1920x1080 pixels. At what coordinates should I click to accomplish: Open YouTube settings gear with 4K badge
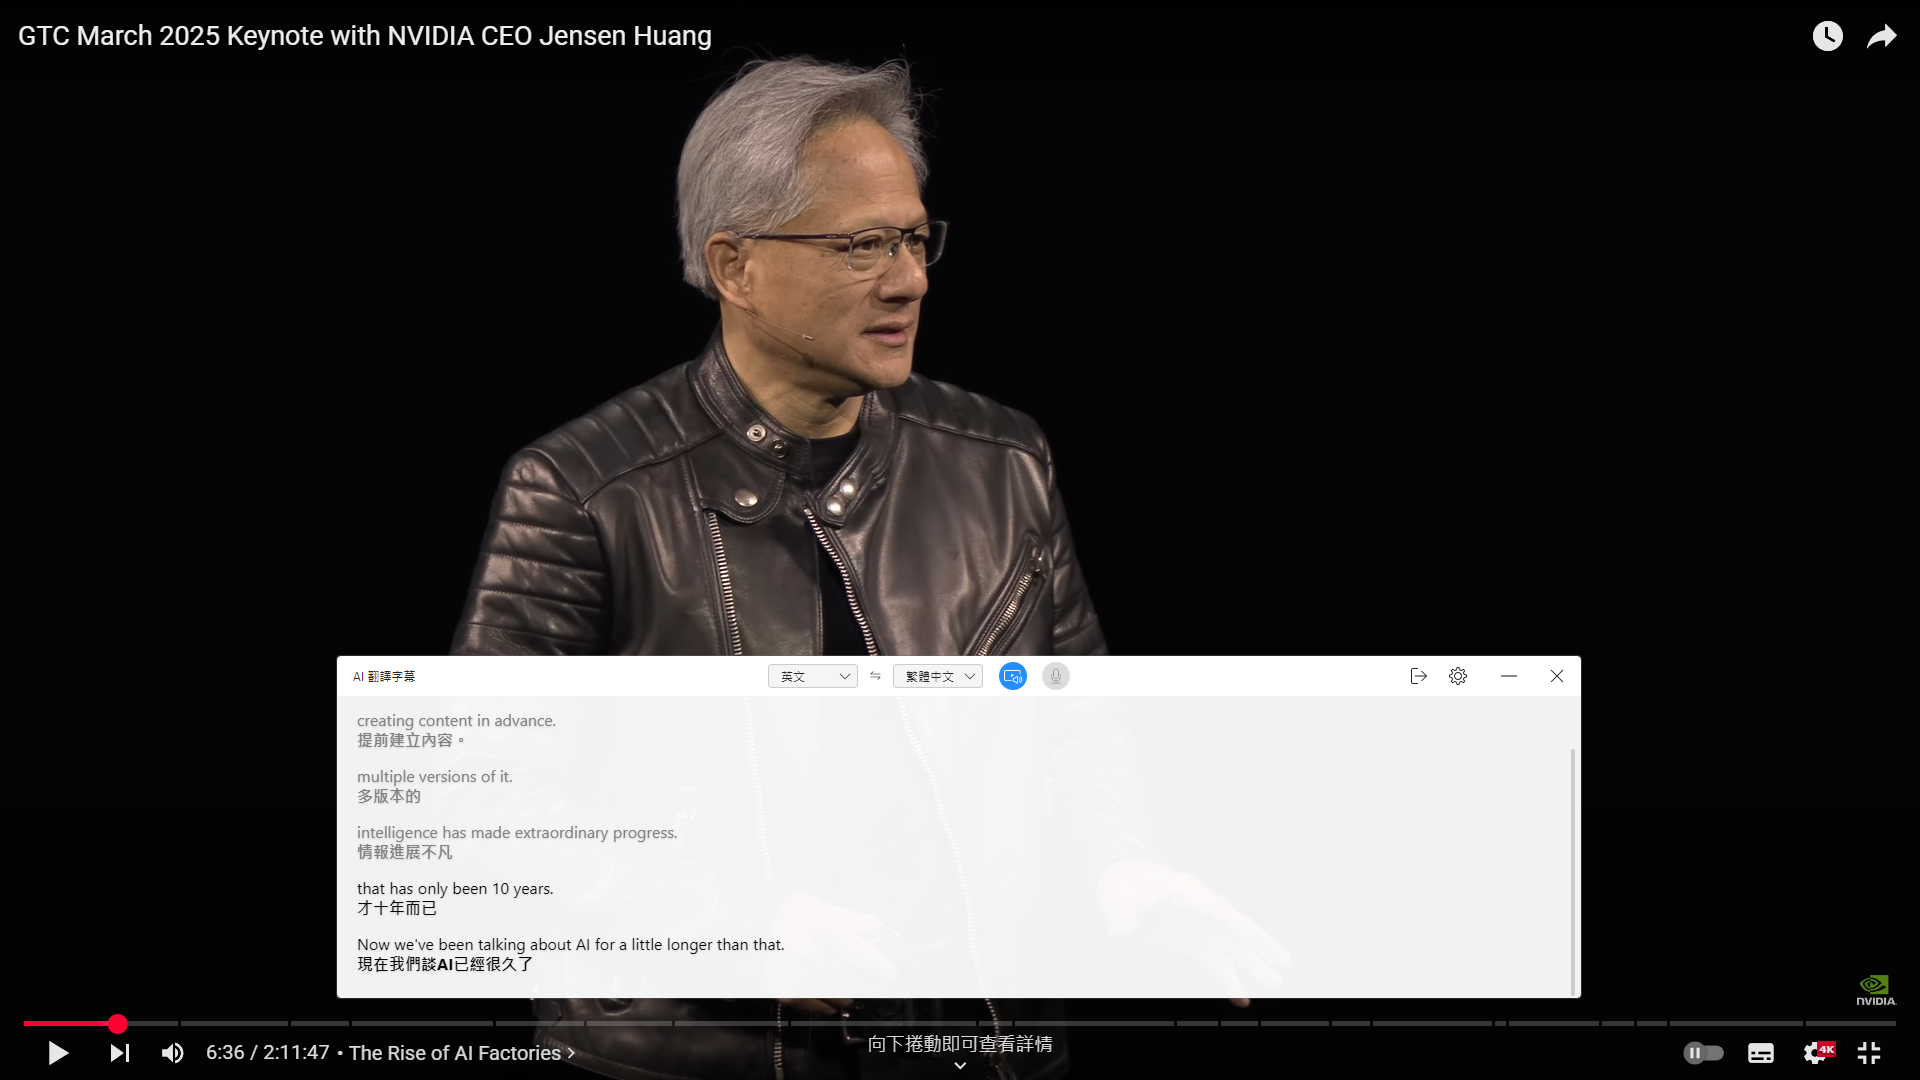click(1817, 1053)
